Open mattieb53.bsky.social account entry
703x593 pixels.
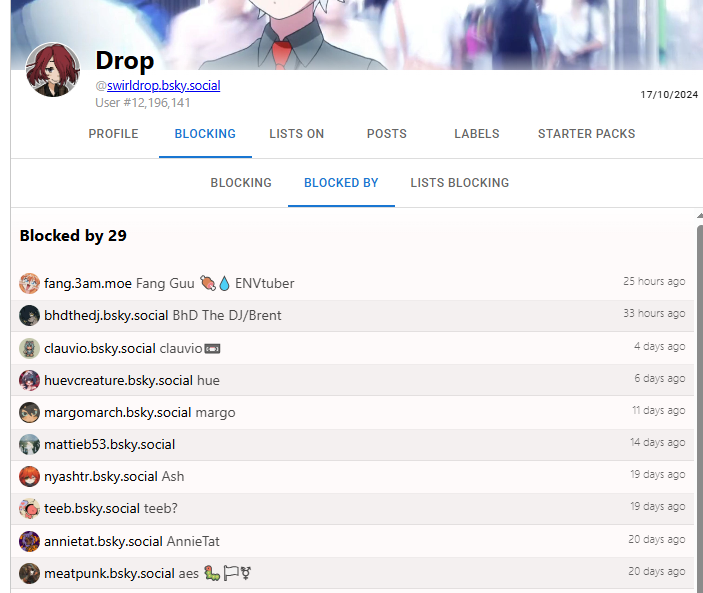point(352,444)
